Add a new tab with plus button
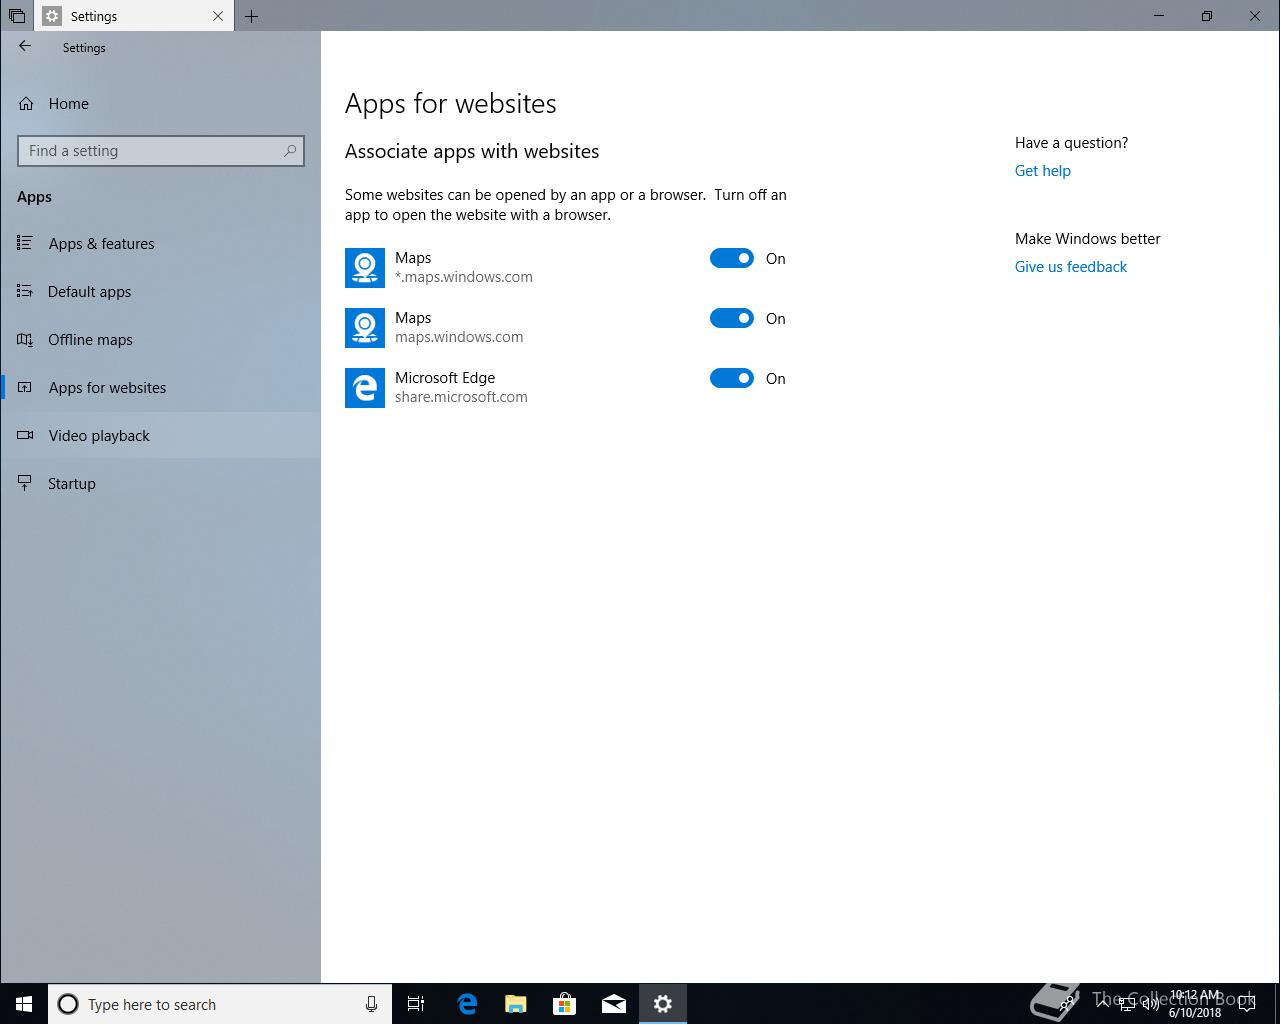Screen dimensions: 1280x1024 pyautogui.click(x=251, y=16)
